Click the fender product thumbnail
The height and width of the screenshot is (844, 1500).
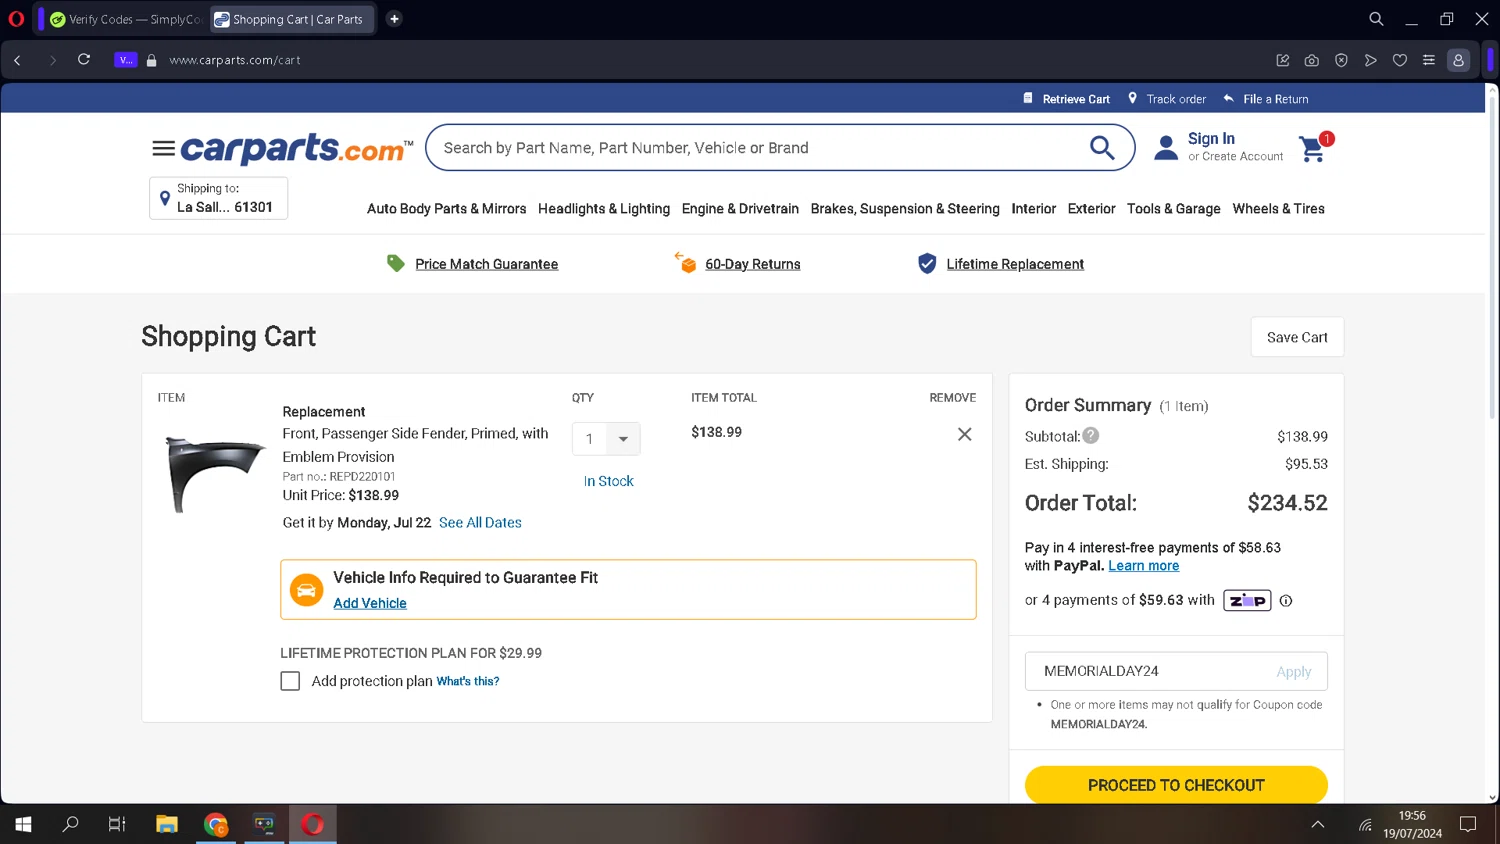pos(214,474)
